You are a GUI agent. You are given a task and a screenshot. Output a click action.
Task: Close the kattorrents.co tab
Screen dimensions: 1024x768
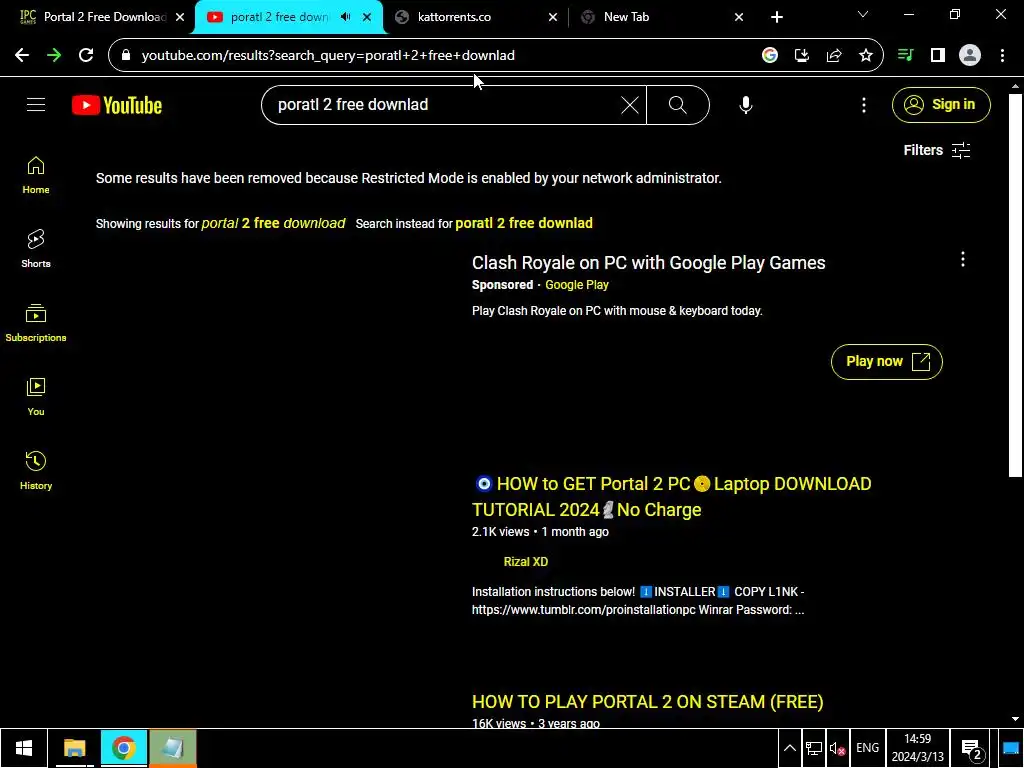coord(552,17)
